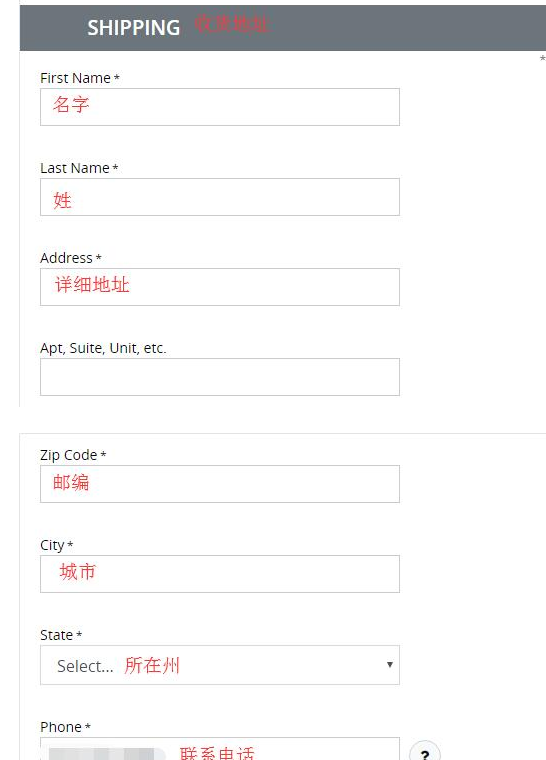Click into the Address text box
546x760 pixels.
pyautogui.click(x=220, y=287)
